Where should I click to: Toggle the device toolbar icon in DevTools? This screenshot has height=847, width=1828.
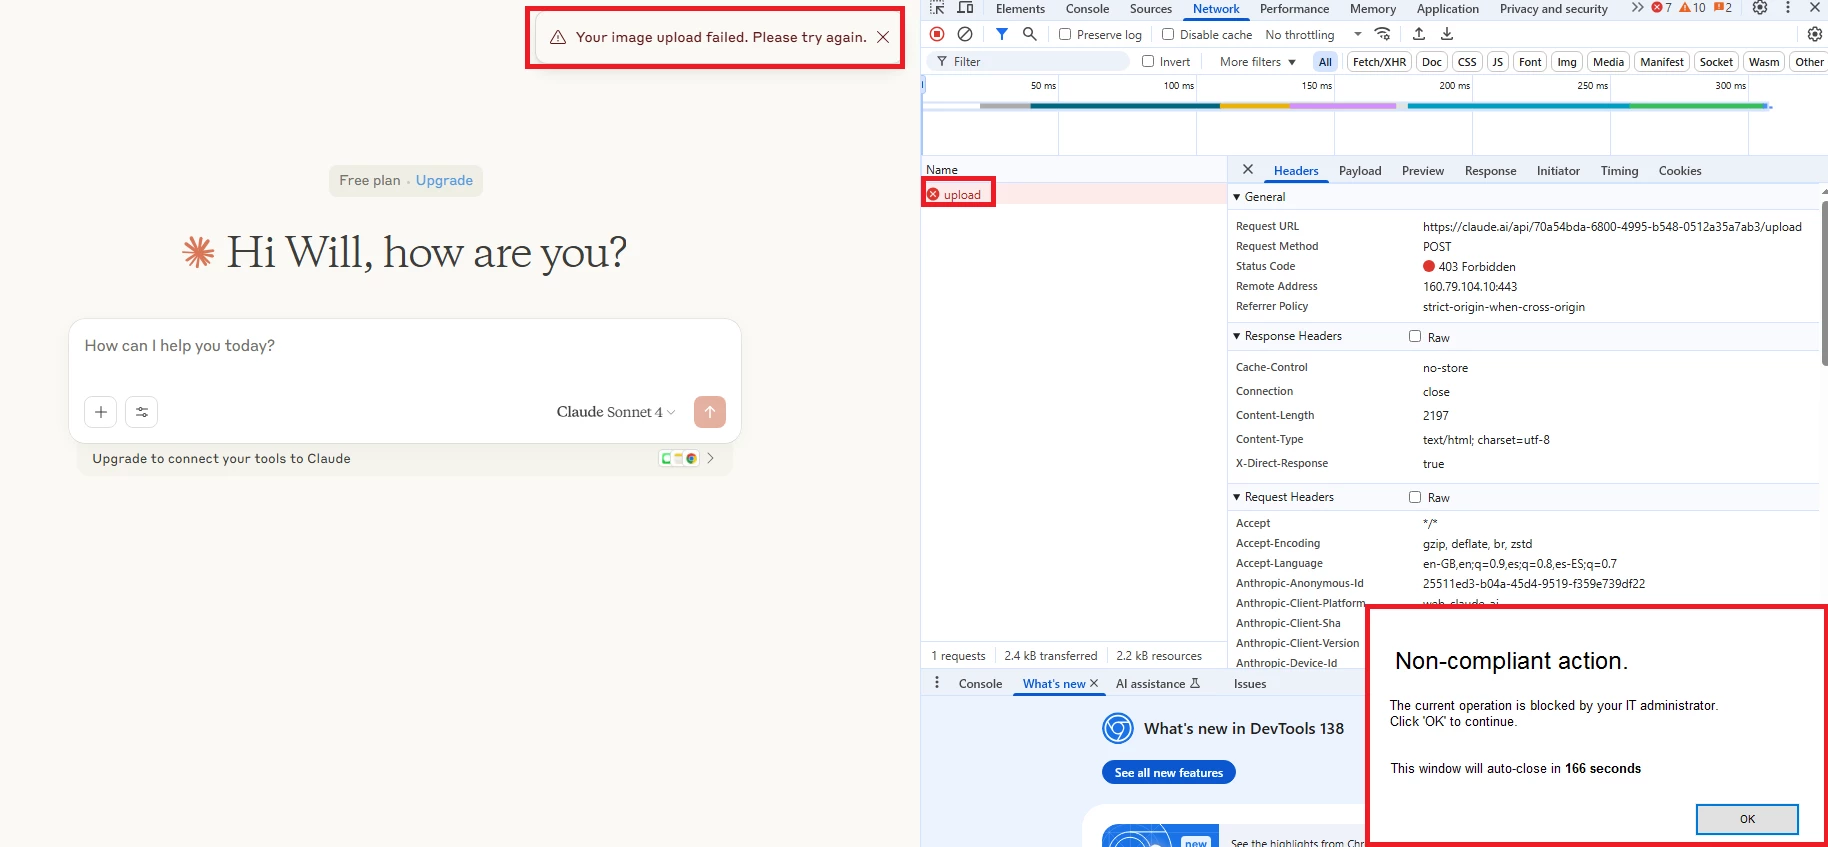point(965,8)
